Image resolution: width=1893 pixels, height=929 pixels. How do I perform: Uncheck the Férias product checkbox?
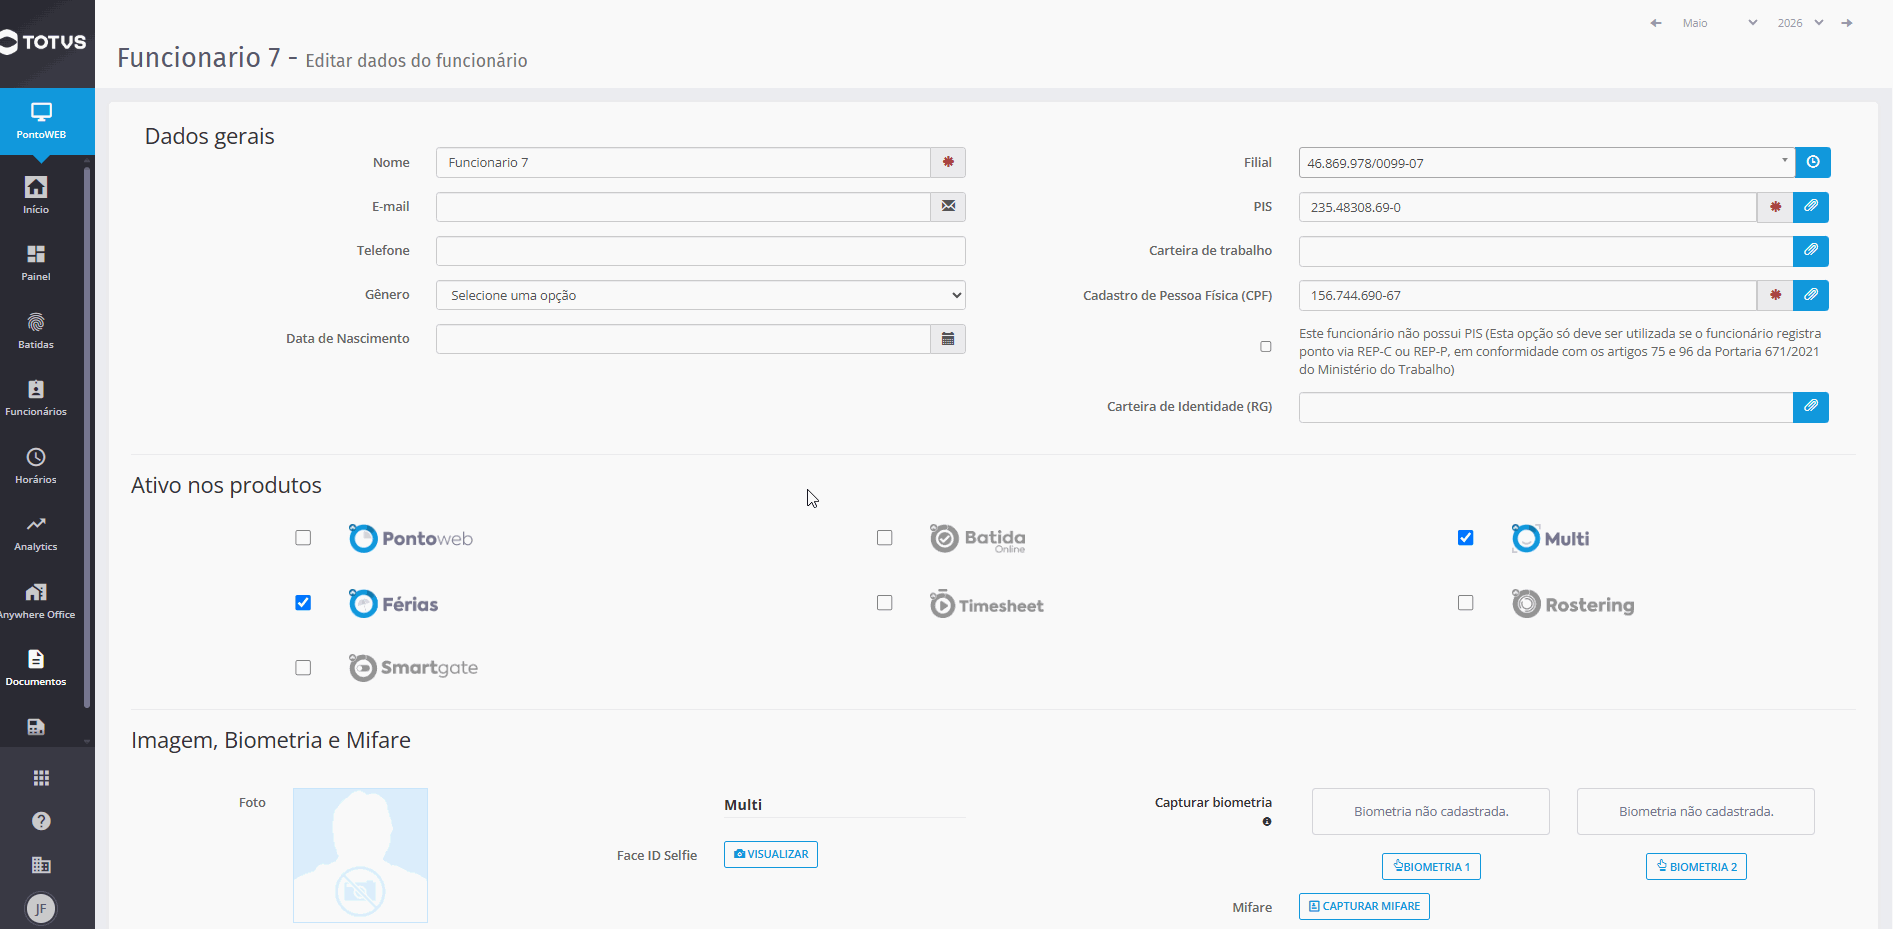(303, 603)
